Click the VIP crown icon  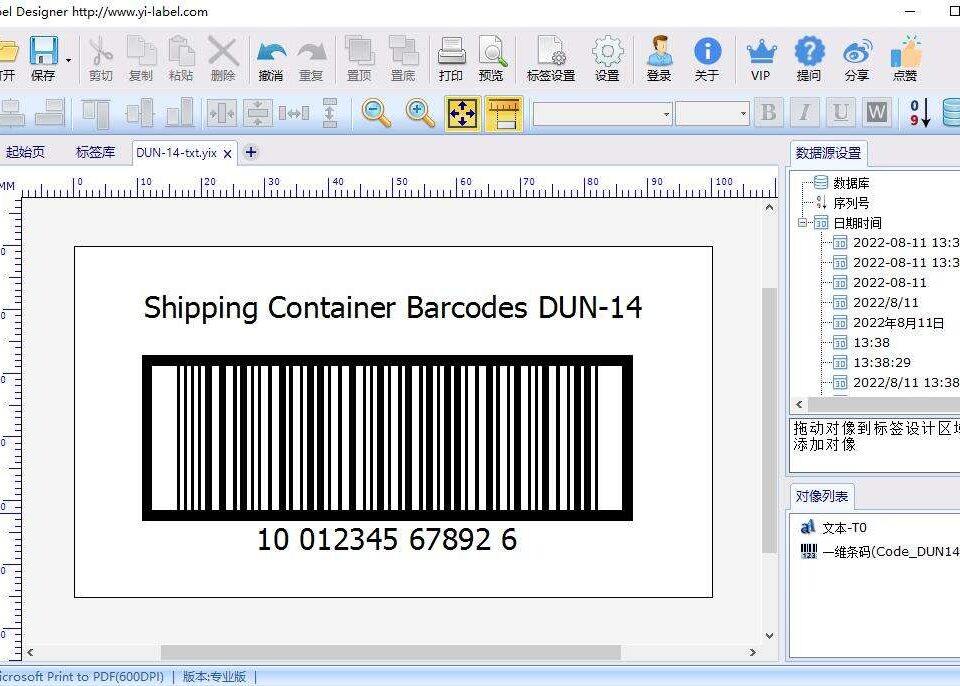761,51
